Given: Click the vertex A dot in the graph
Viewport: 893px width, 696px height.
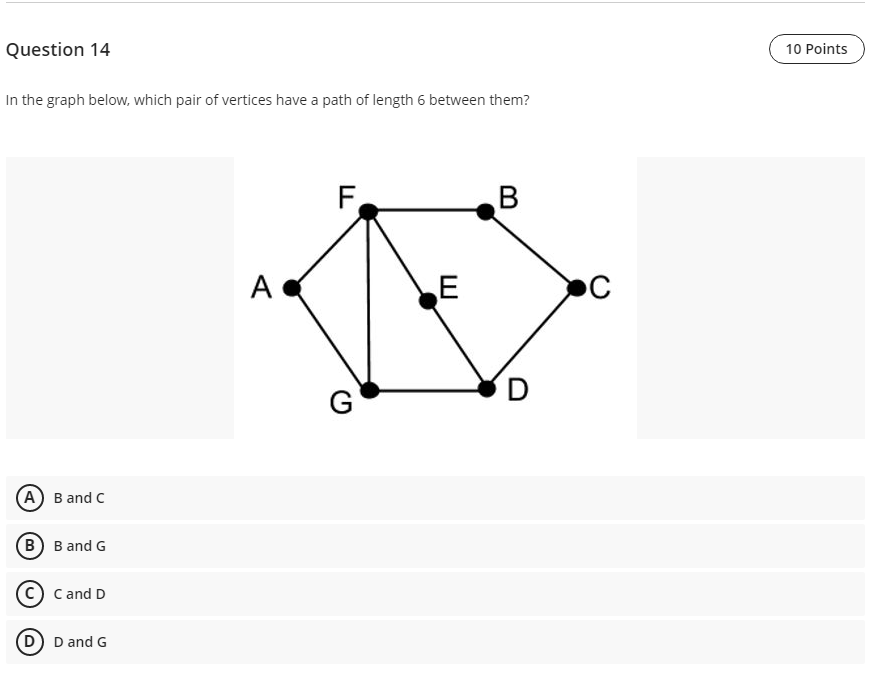Looking at the screenshot, I should pos(290,289).
